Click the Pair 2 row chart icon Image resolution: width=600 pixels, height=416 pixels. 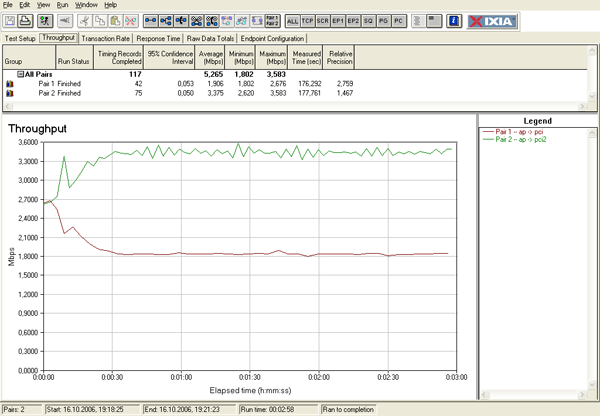pos(10,93)
